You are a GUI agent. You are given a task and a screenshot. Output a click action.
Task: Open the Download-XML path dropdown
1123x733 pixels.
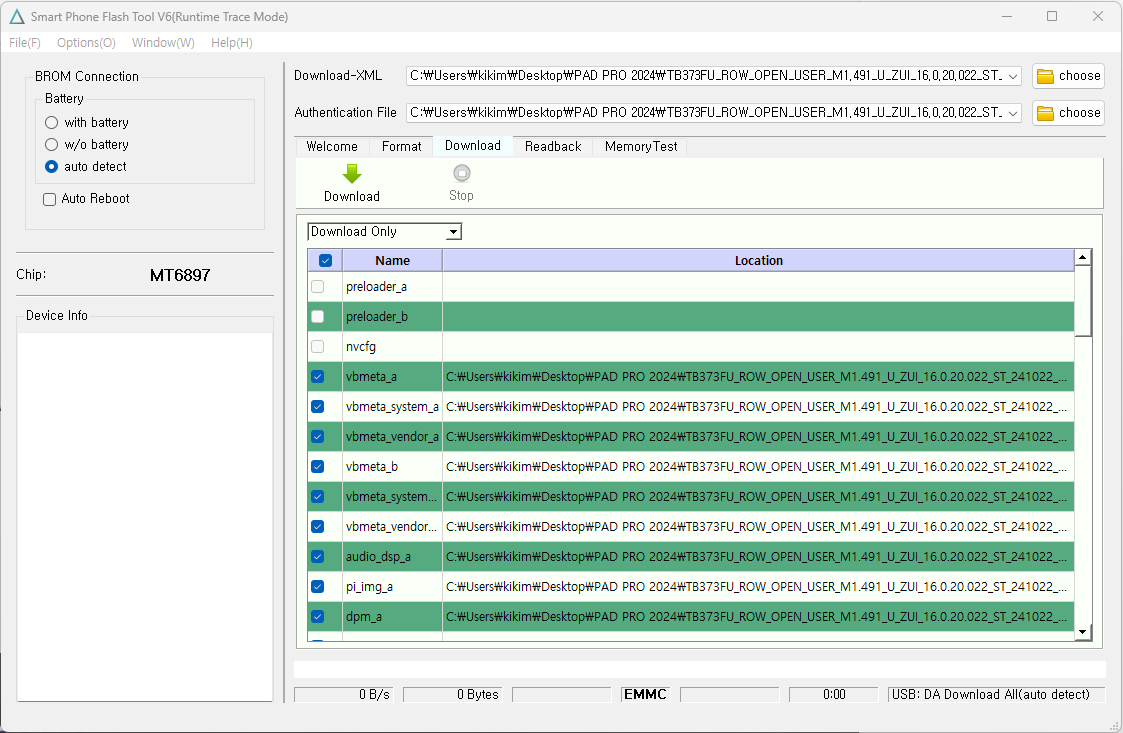click(x=1013, y=76)
